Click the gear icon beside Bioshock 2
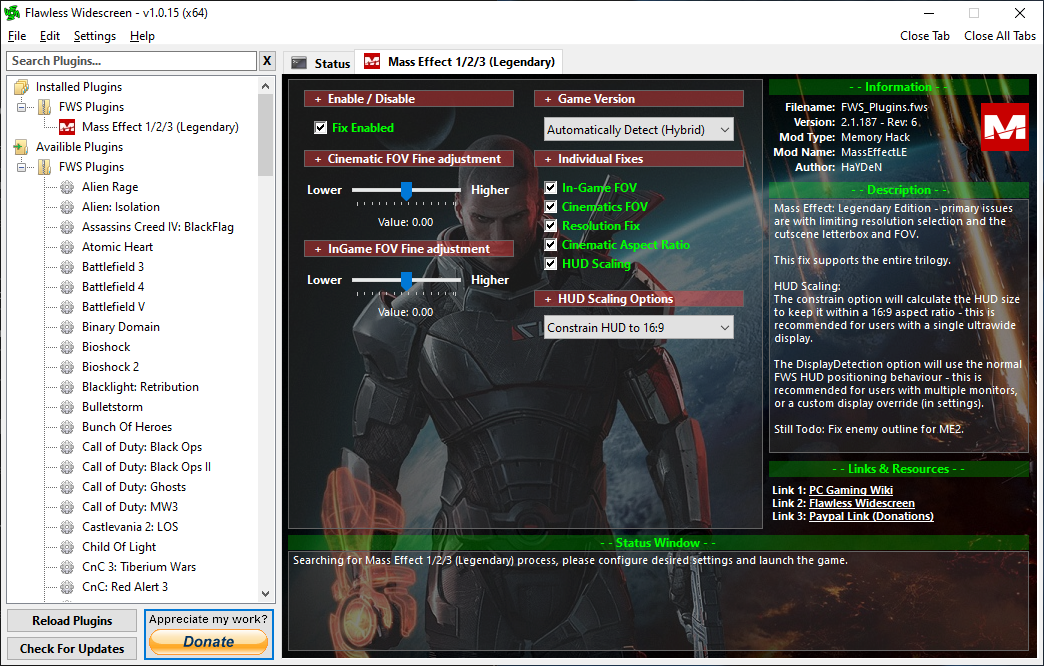Viewport: 1044px width, 666px height. pyautogui.click(x=67, y=367)
